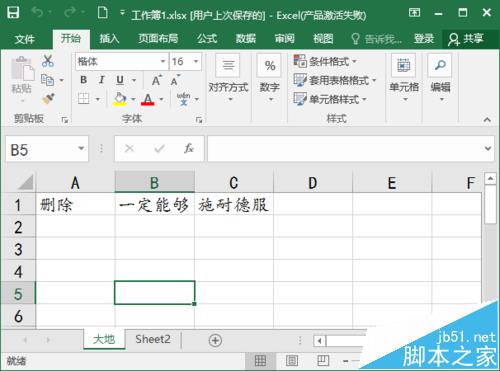Open the 编辑 editing group
Viewport: 500px width, 371px height.
pyautogui.click(x=440, y=79)
